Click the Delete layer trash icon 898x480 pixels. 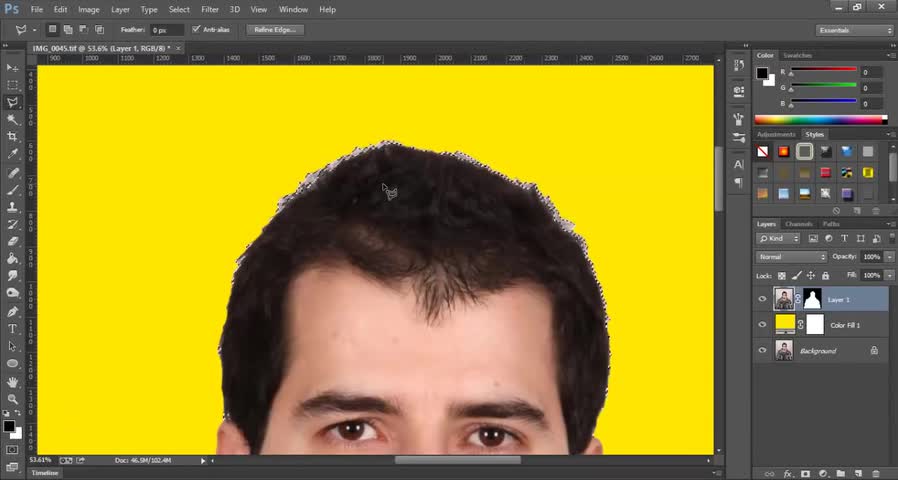pos(876,474)
